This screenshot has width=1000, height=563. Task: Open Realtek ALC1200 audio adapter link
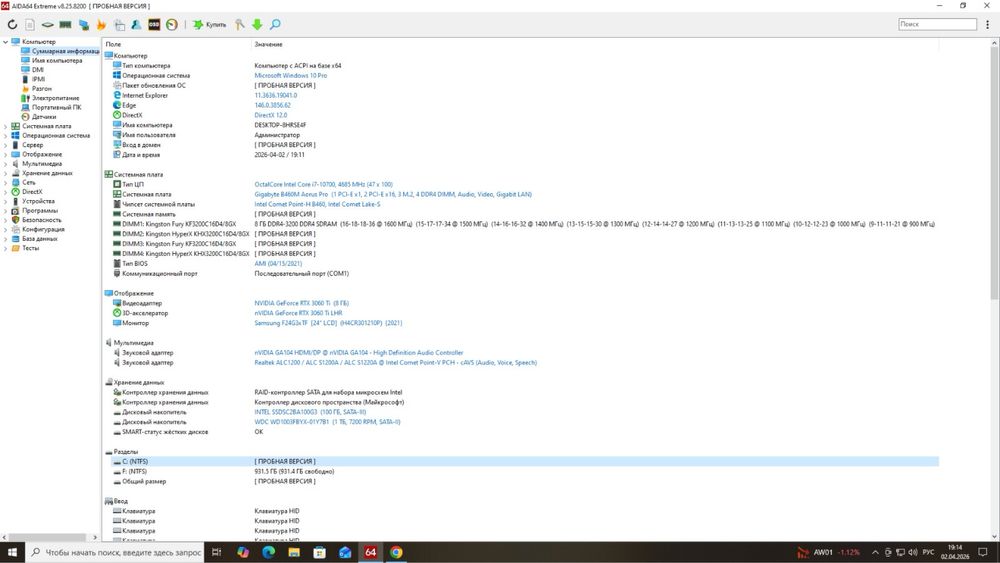point(395,363)
